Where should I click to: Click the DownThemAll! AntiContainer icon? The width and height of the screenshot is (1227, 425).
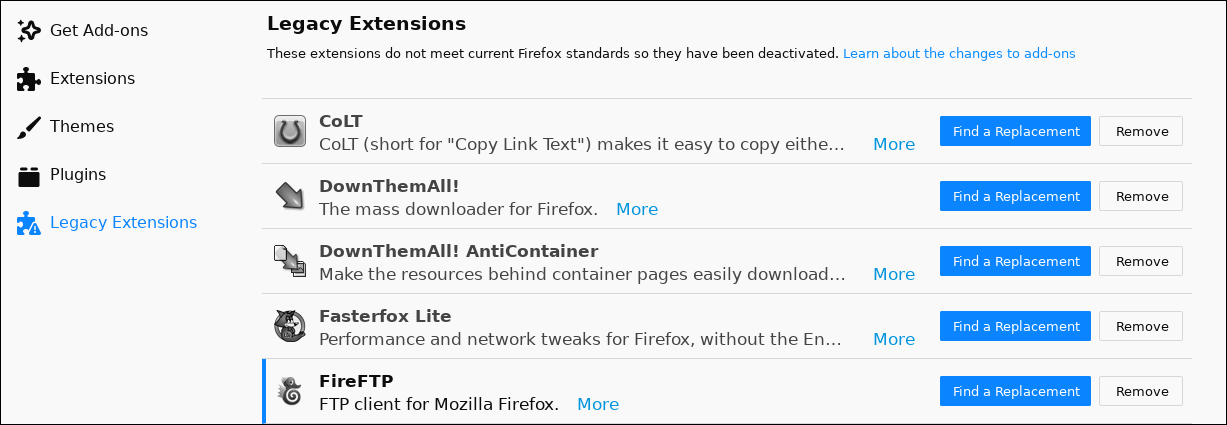tap(290, 261)
